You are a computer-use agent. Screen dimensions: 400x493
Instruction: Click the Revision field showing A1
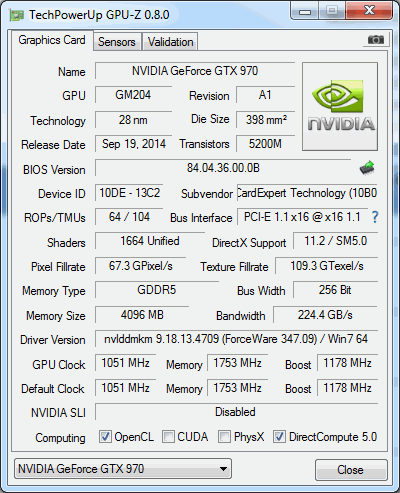(x=266, y=95)
